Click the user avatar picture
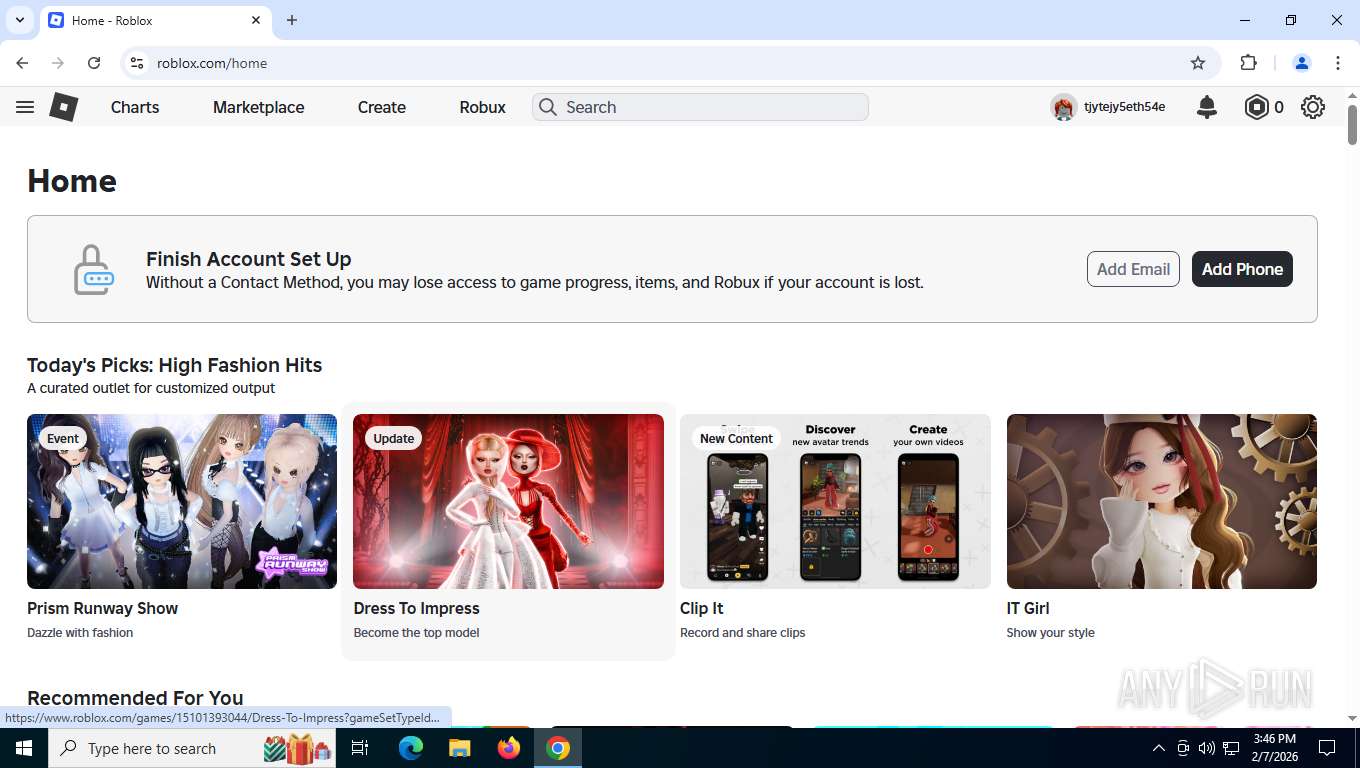This screenshot has height=768, width=1360. [1064, 107]
